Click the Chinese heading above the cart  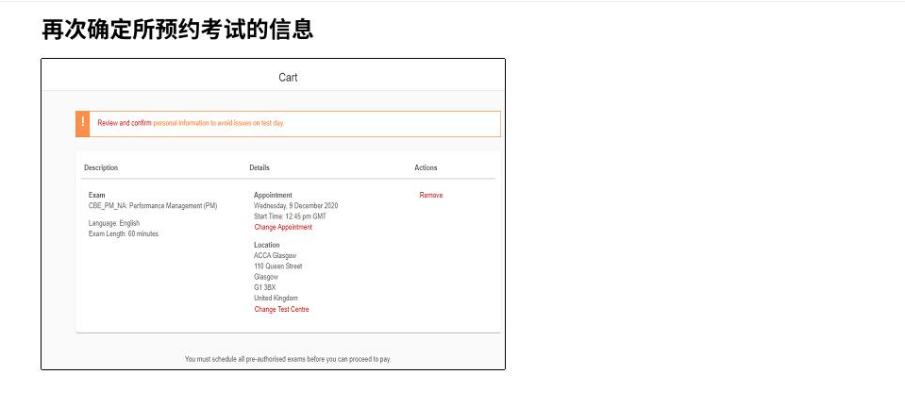[x=177, y=30]
